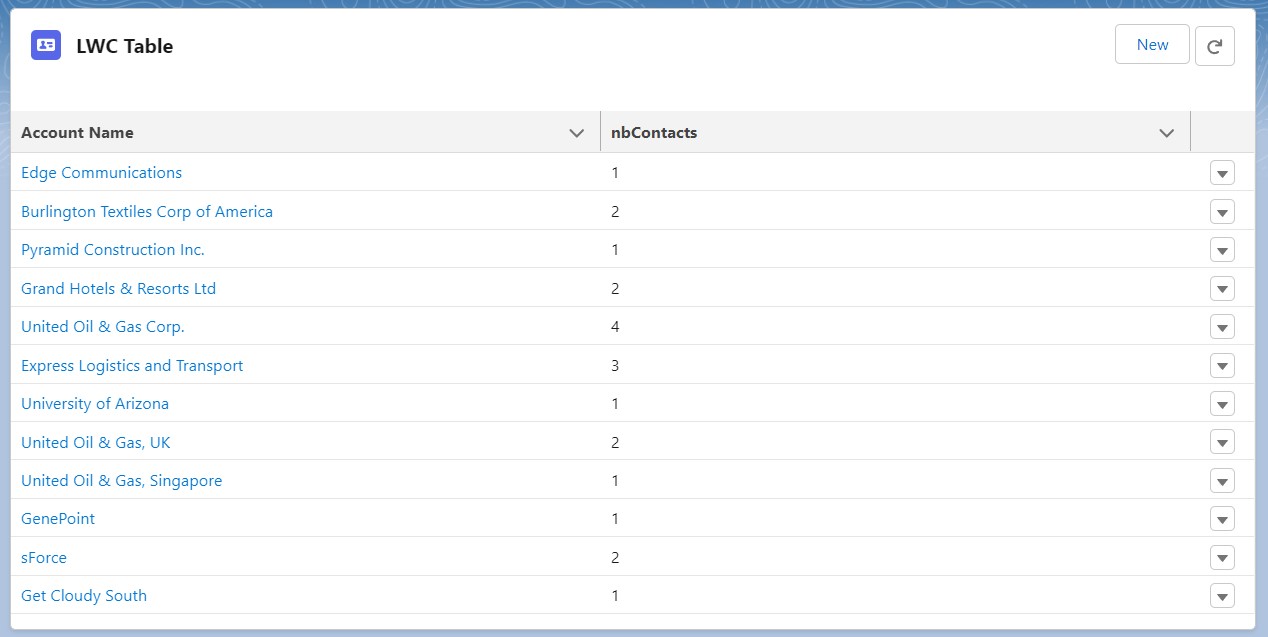
Task: Select nbContacts value 2 for Burlington Textiles
Action: pos(616,212)
